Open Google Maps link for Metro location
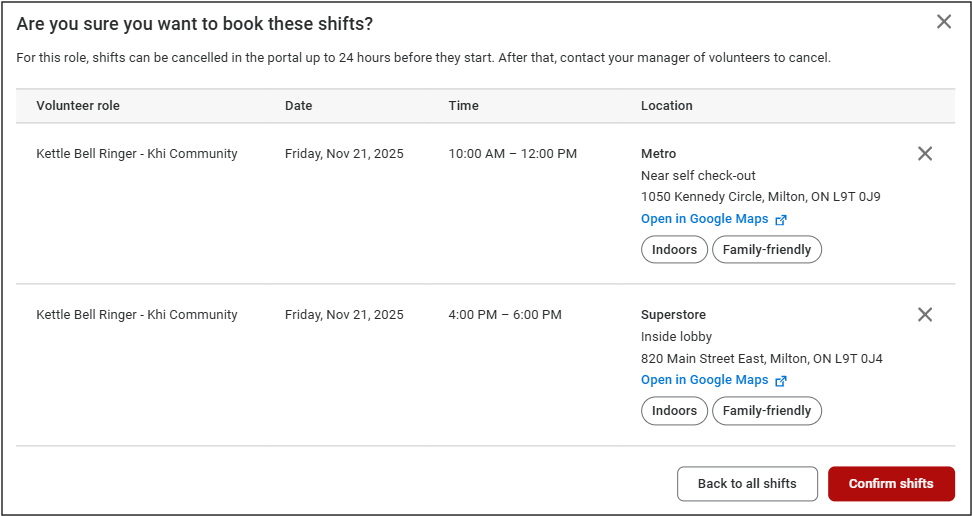 click(704, 219)
